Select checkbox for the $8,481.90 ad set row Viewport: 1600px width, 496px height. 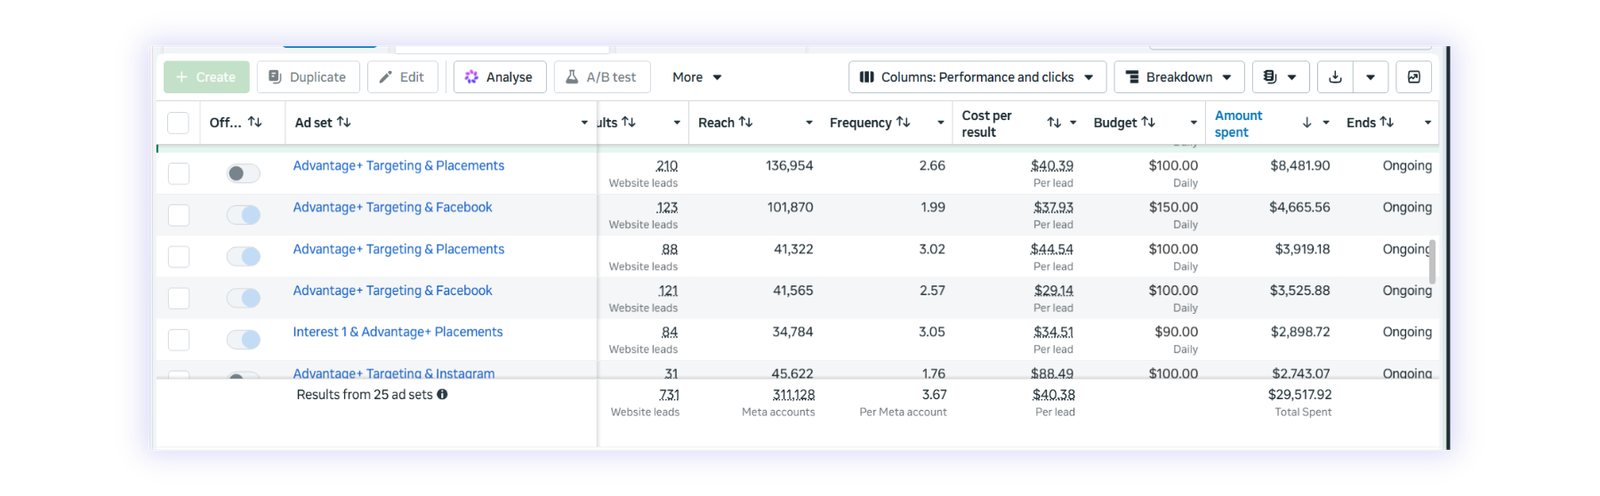tap(178, 173)
